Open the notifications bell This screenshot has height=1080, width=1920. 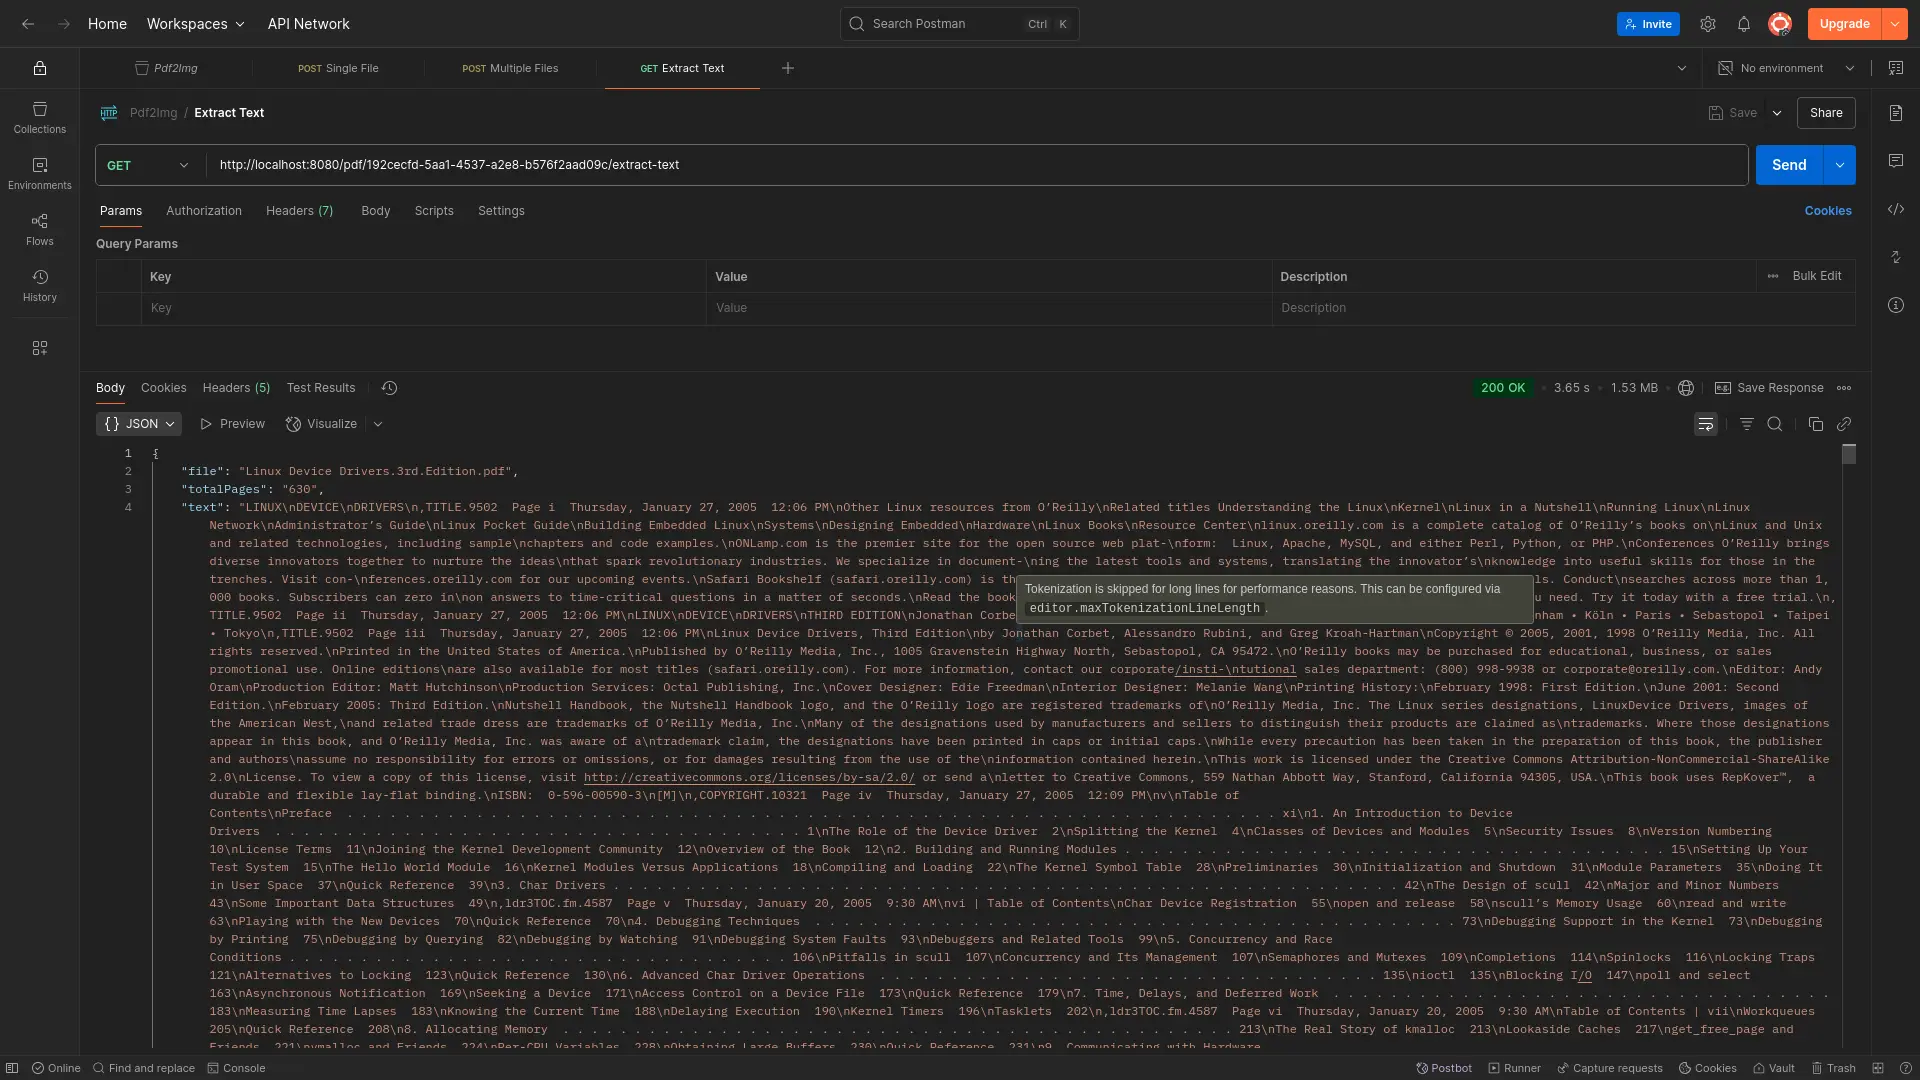(1744, 24)
